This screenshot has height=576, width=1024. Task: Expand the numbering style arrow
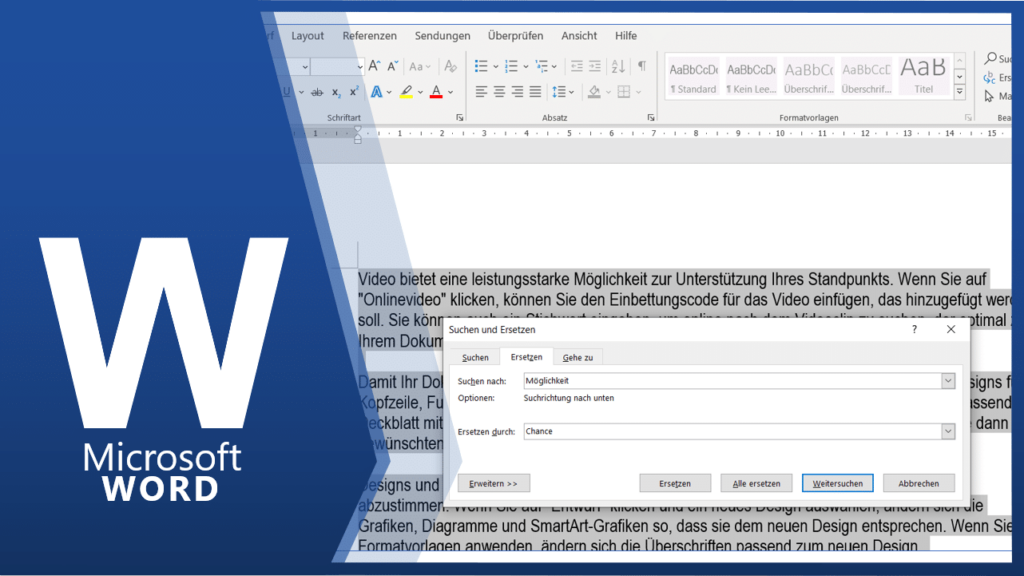[526, 67]
